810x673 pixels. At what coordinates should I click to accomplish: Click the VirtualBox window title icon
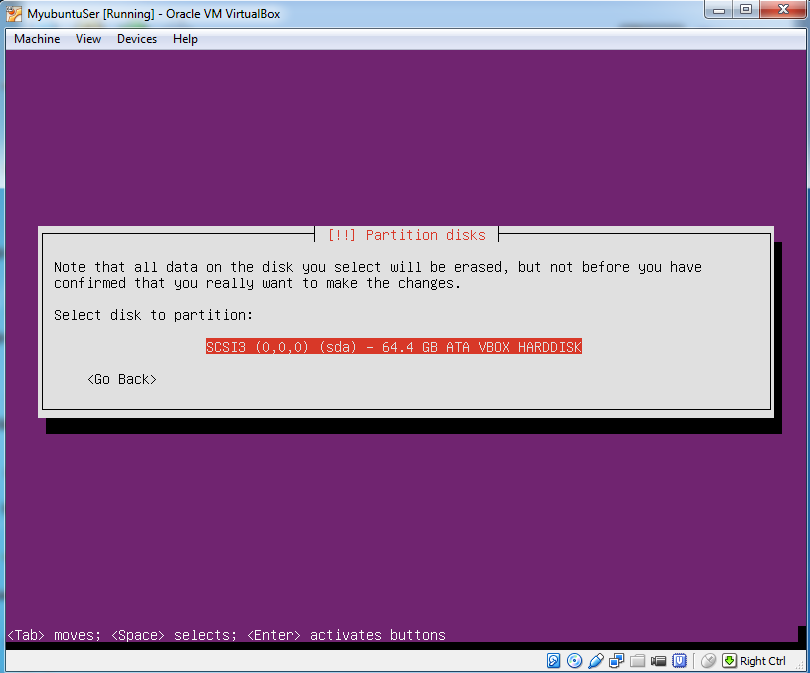(x=14, y=13)
